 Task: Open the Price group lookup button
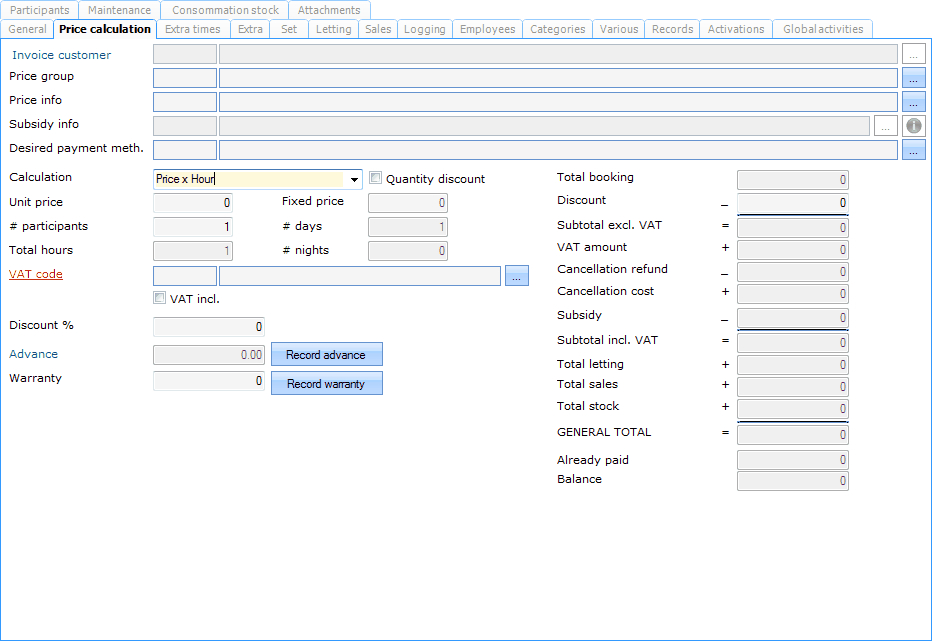click(913, 78)
